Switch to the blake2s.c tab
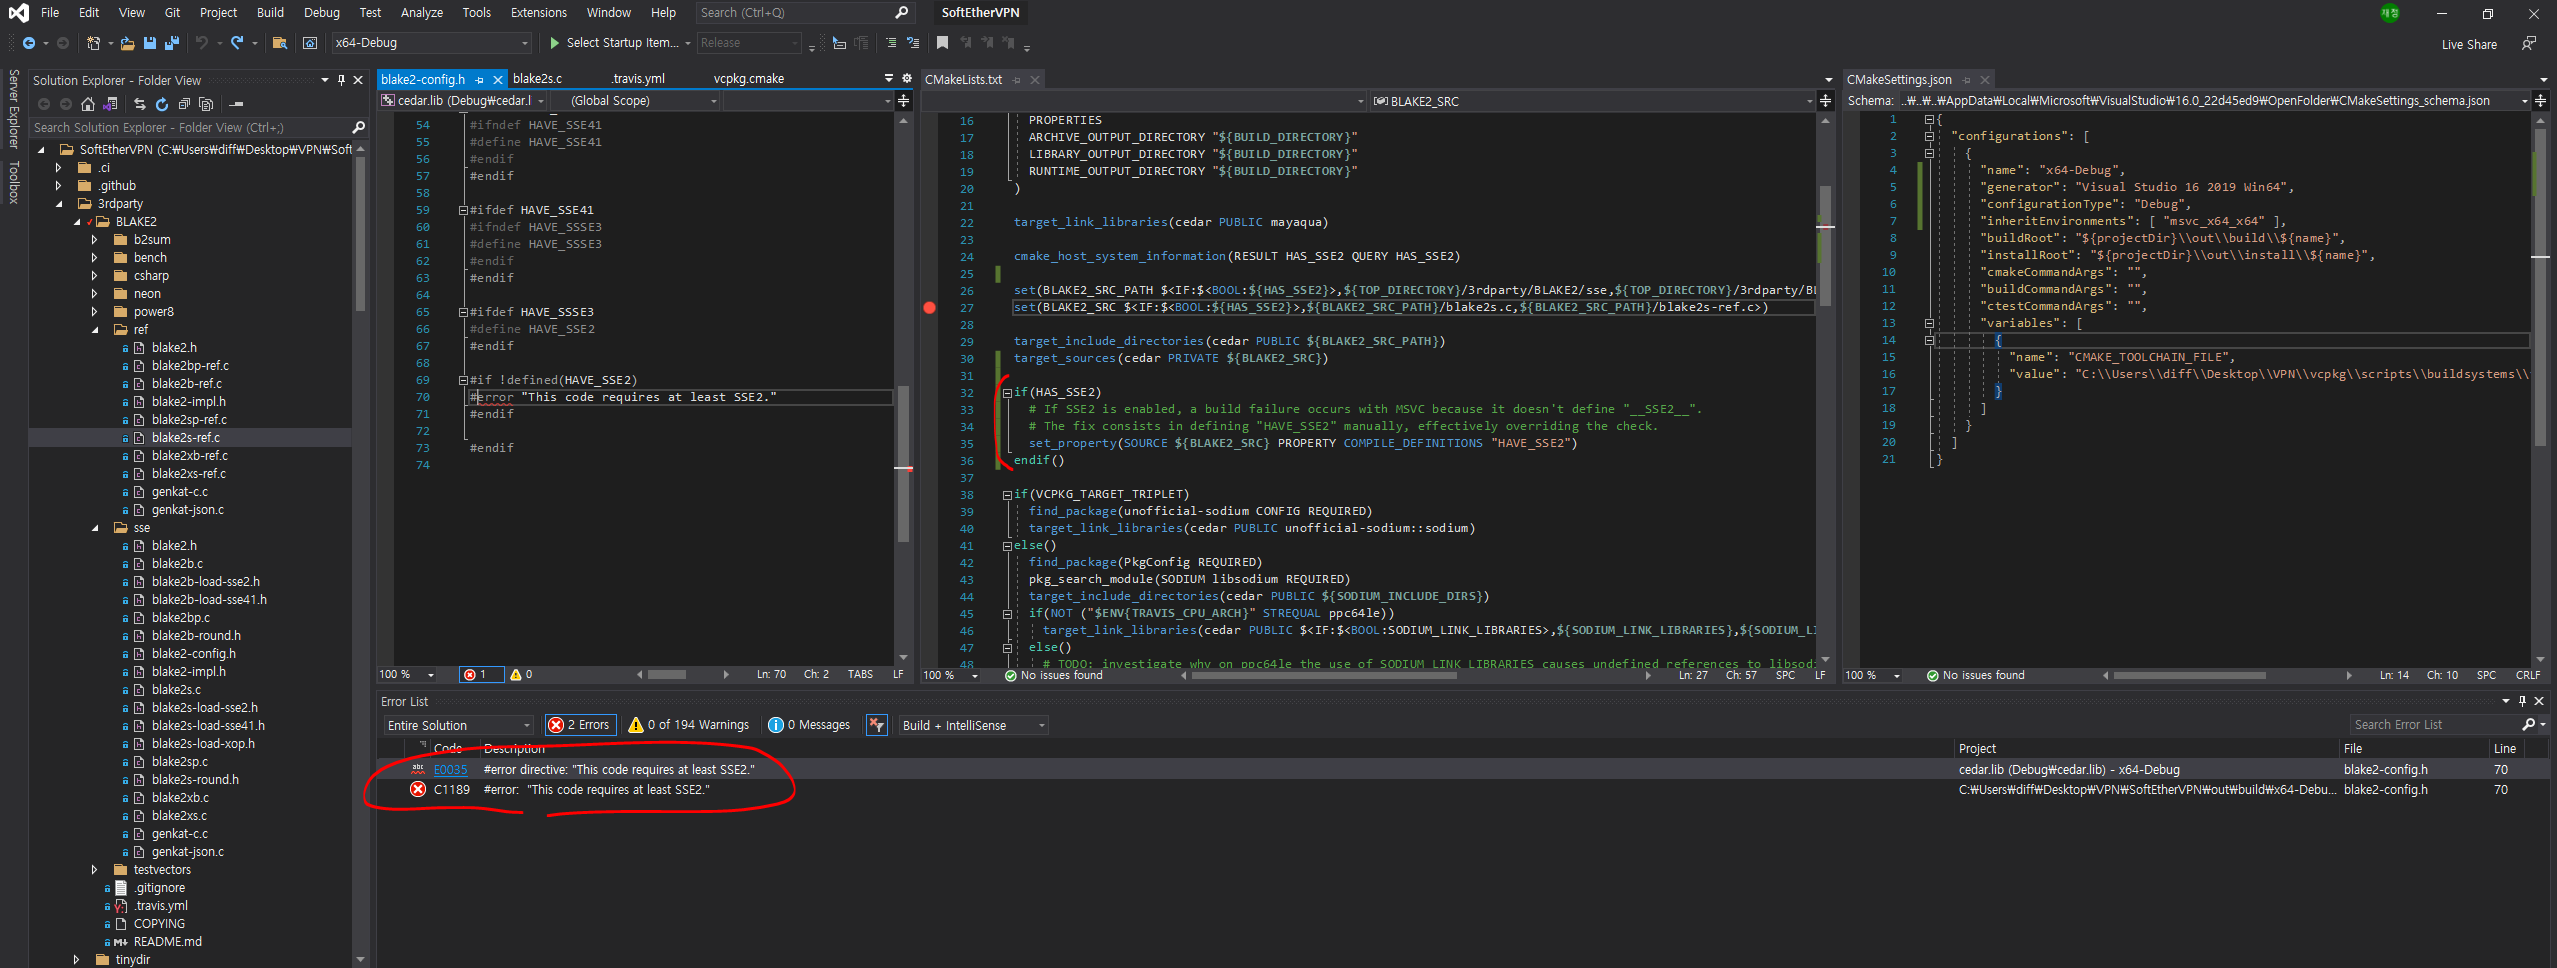The width and height of the screenshot is (2557, 968). point(538,78)
